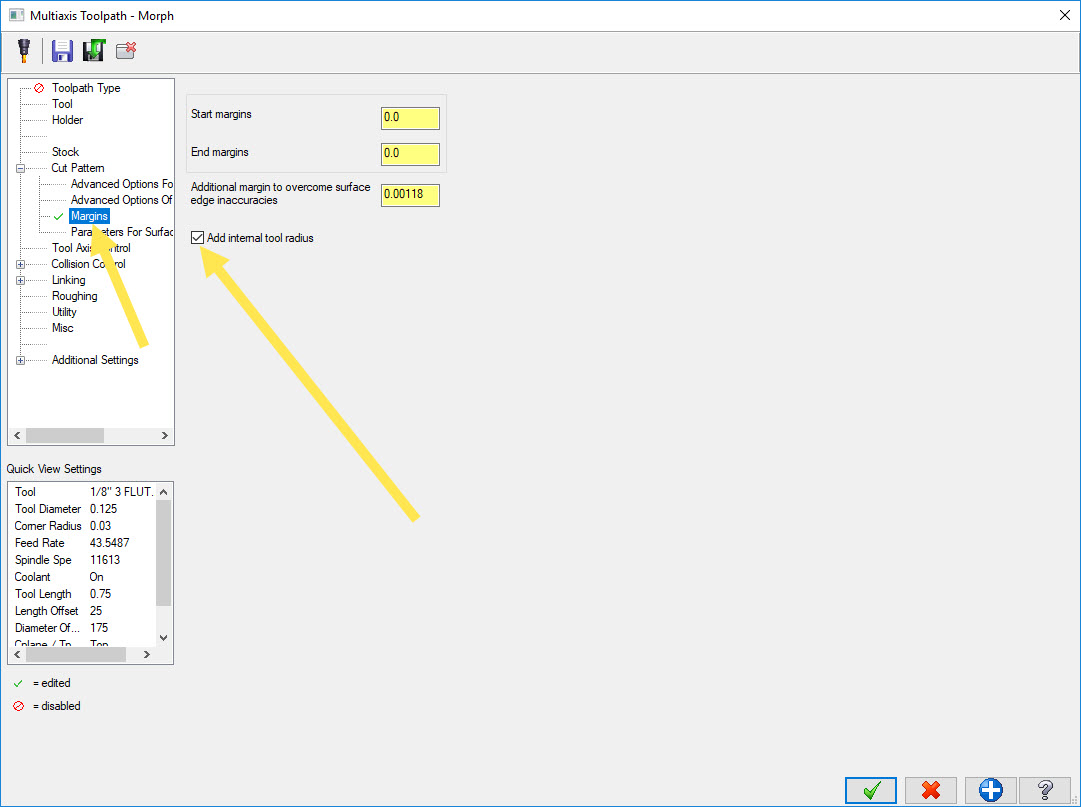The image size is (1081, 807).
Task: Click the Start margins input field
Action: [410, 118]
